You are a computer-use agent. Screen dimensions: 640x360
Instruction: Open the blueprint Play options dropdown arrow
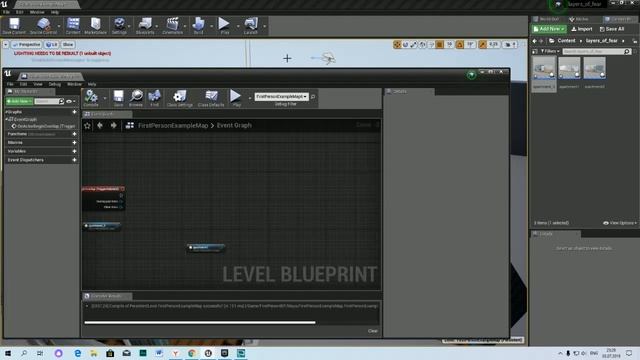click(x=249, y=98)
